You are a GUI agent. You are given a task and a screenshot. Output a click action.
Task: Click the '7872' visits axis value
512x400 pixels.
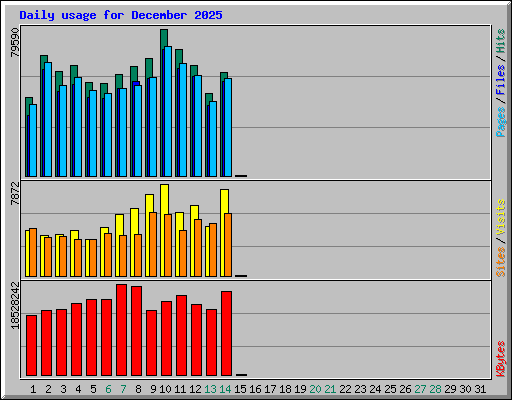(15, 193)
